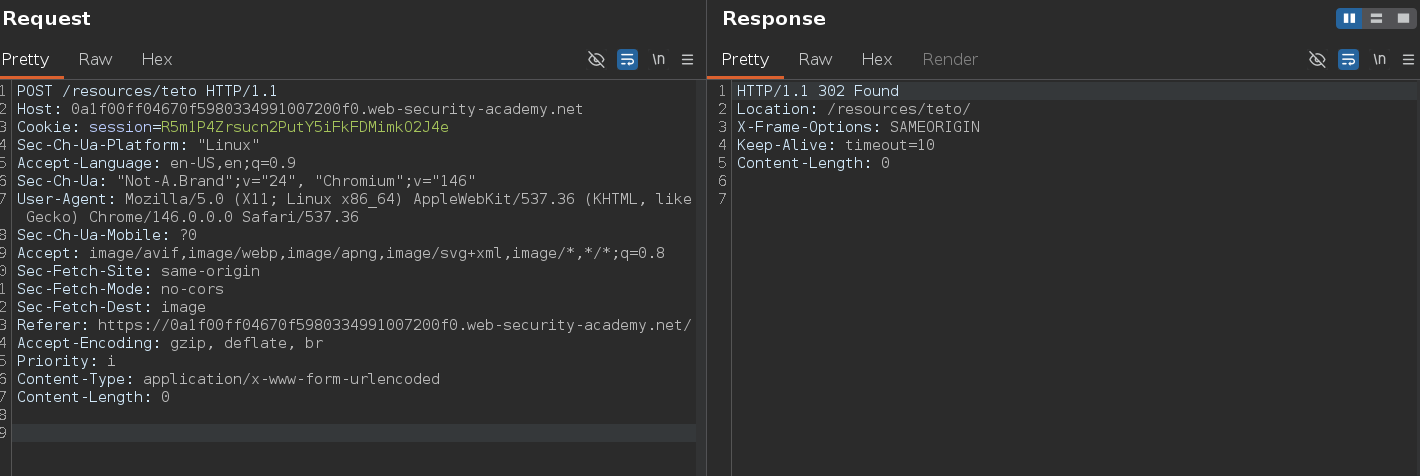The height and width of the screenshot is (476, 1420).
Task: Click the POST /resources/teto request line
Action: pyautogui.click(x=147, y=91)
